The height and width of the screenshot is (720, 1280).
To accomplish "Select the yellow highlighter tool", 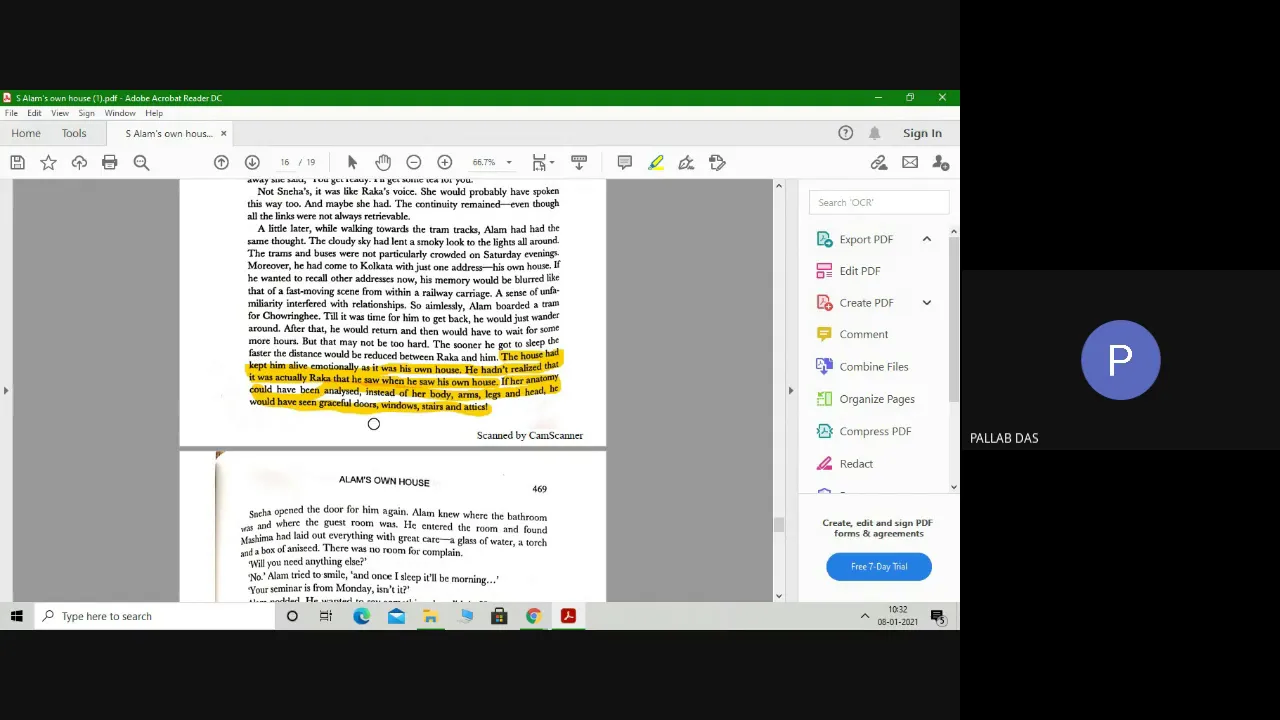I will coord(656,162).
